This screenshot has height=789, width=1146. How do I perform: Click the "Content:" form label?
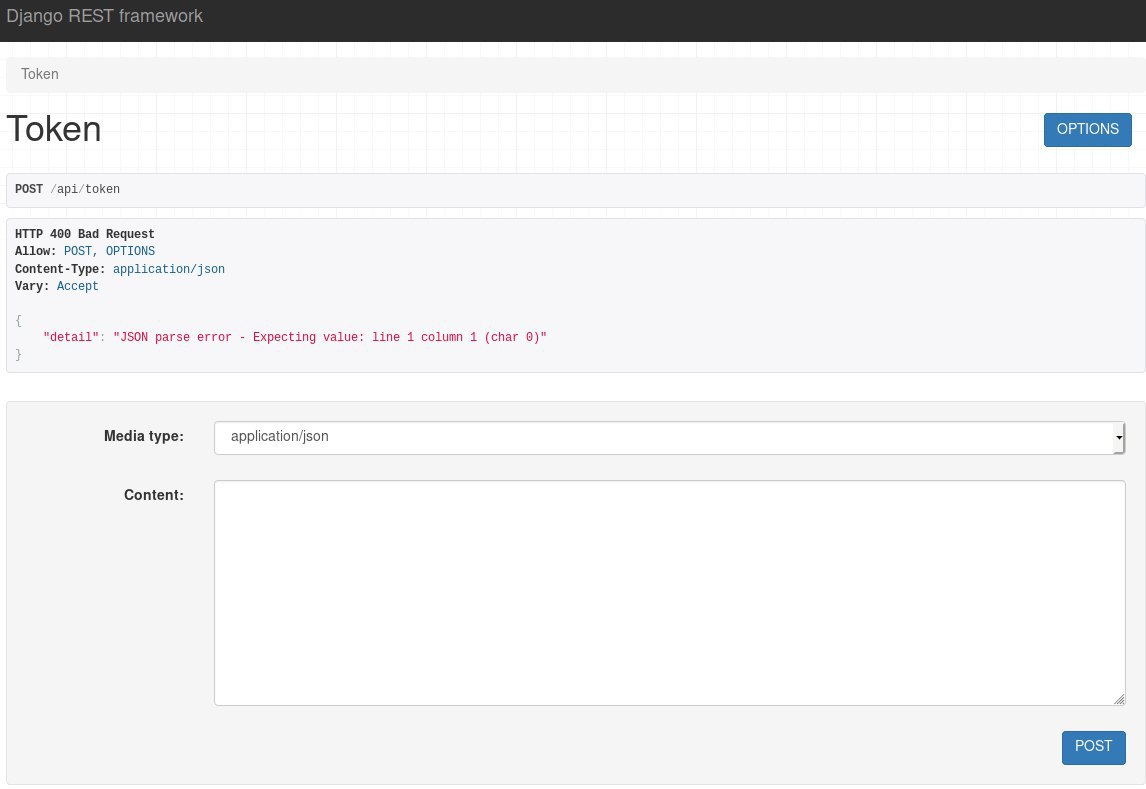pos(154,494)
